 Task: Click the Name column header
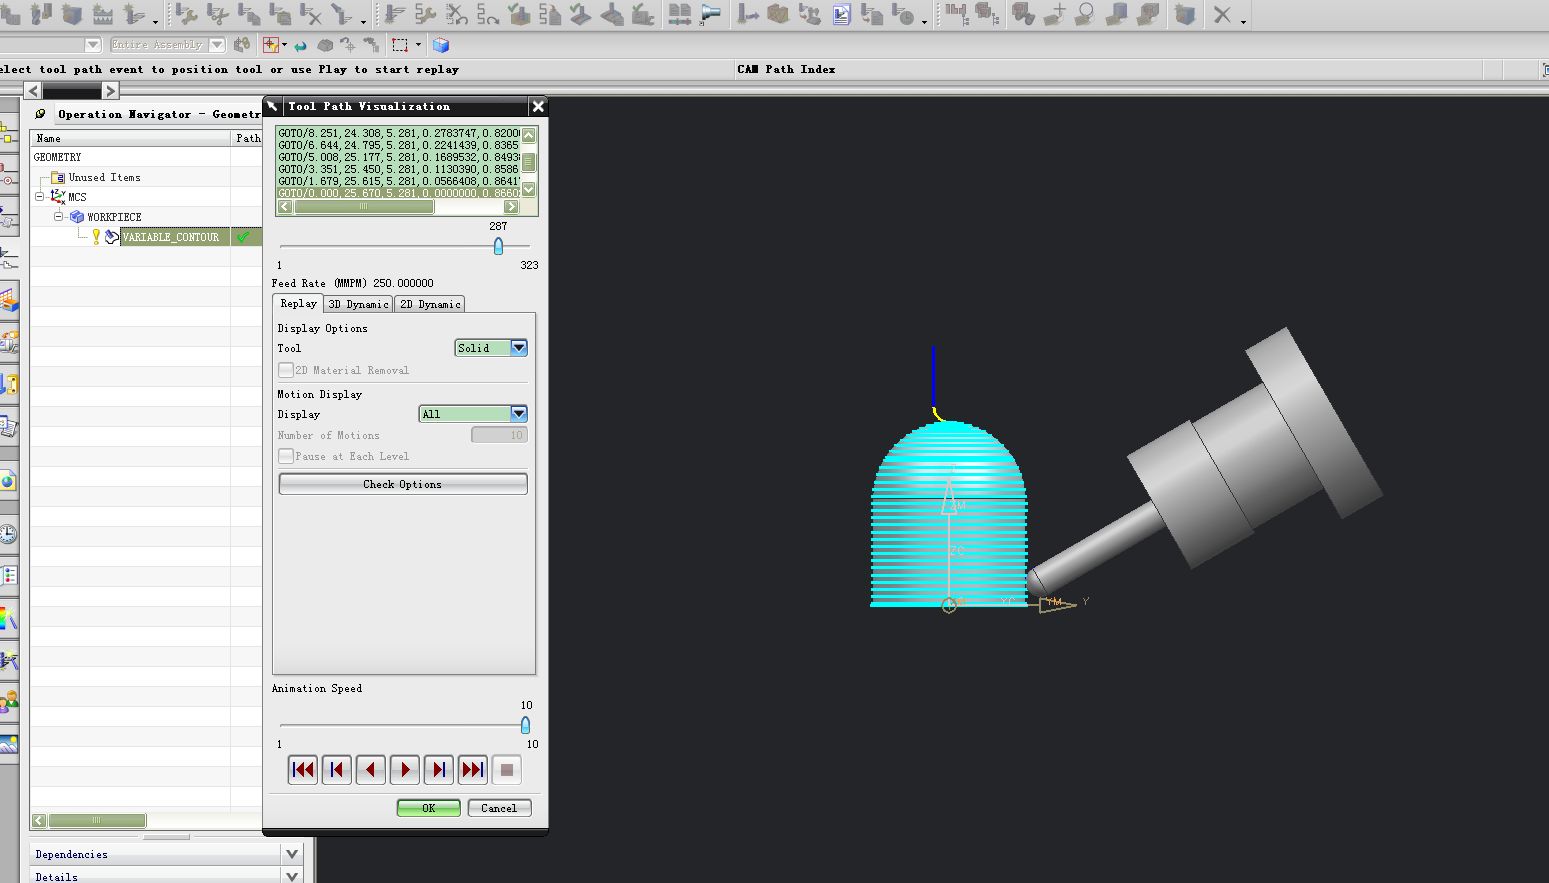click(x=131, y=138)
